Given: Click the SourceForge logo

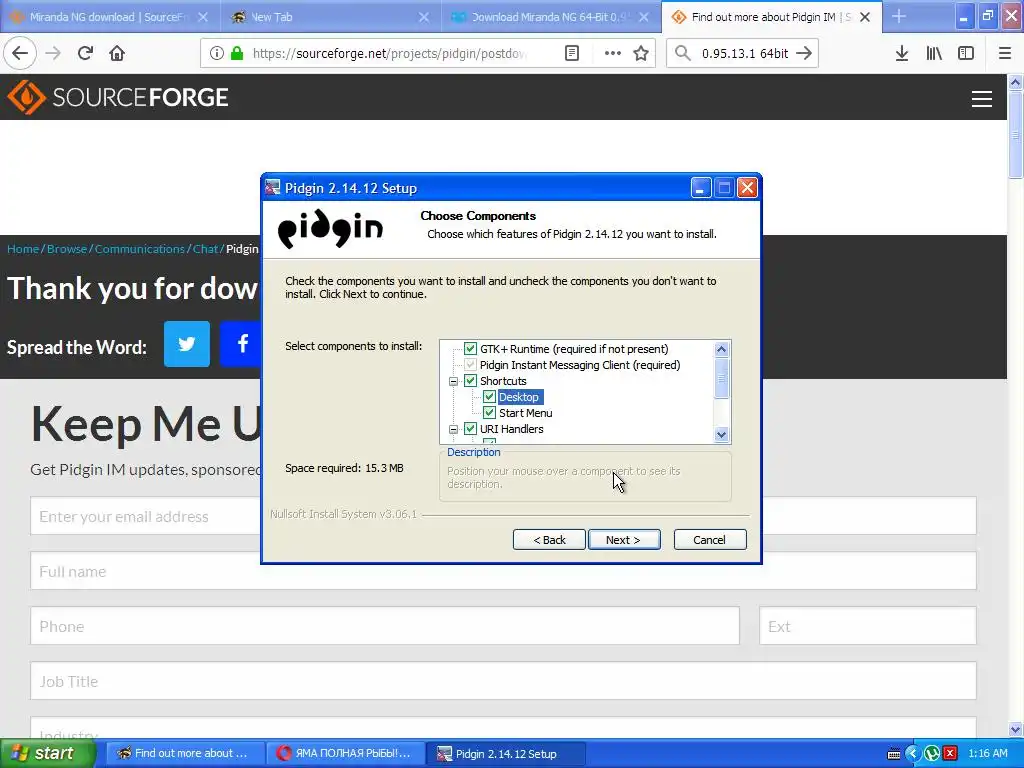Looking at the screenshot, I should pos(118,97).
